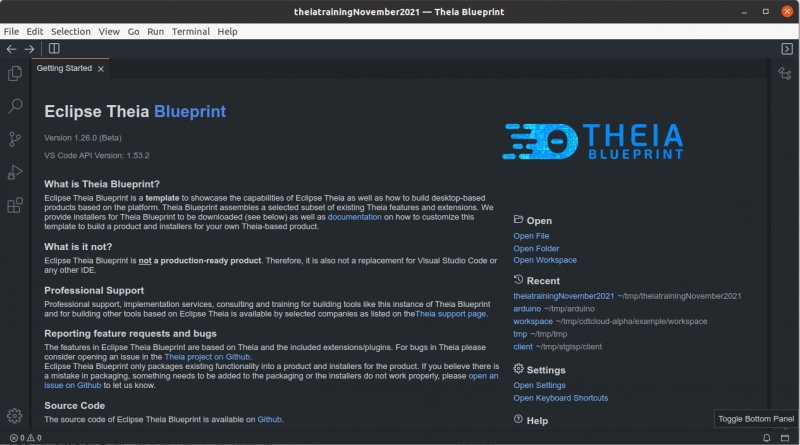800x445 pixels.
Task: Toggle the right side panel icon
Action: click(x=787, y=48)
